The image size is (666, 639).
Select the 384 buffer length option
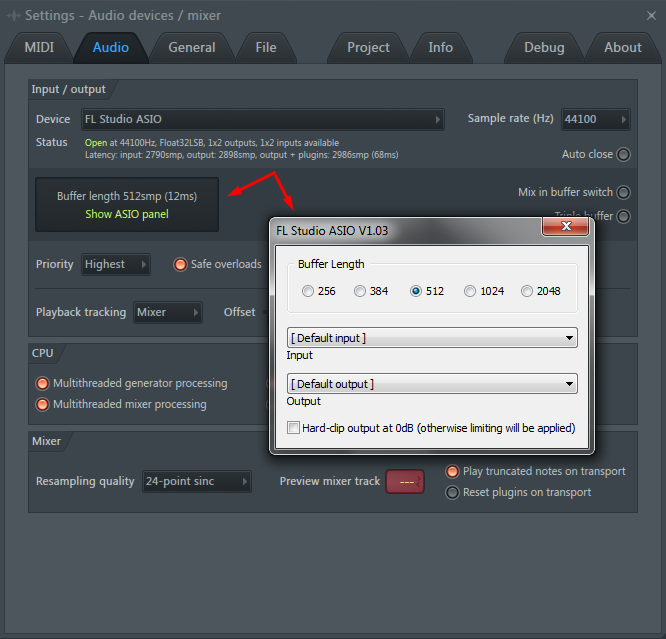[x=360, y=291]
